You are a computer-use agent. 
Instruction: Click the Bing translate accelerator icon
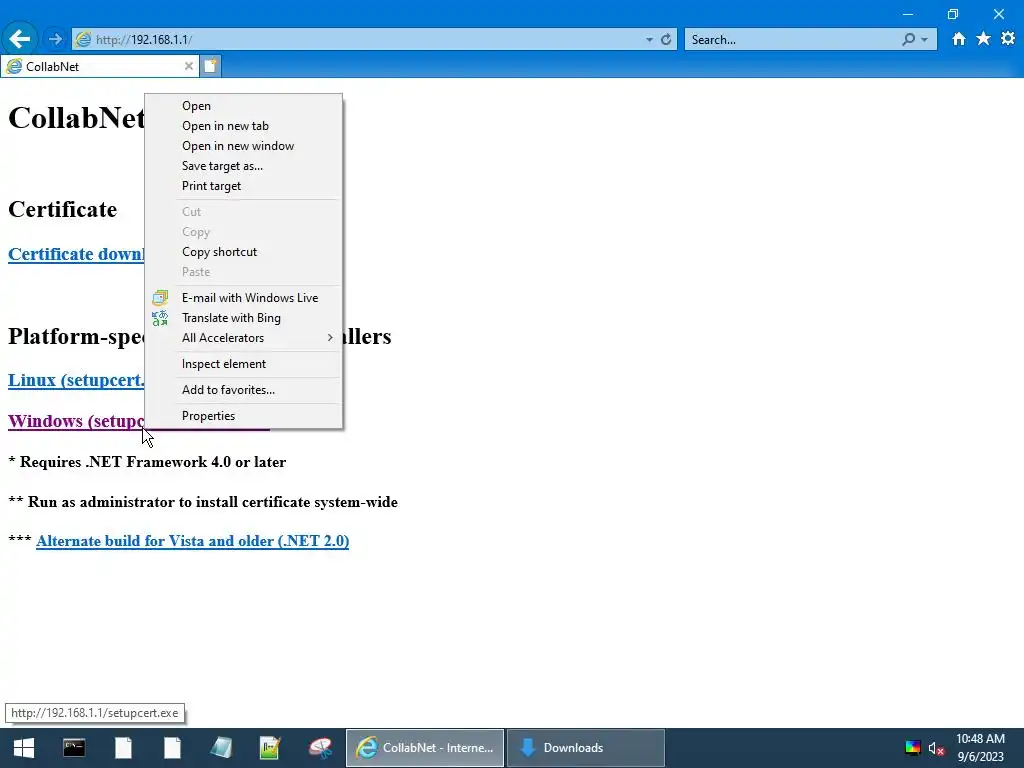[x=160, y=318]
